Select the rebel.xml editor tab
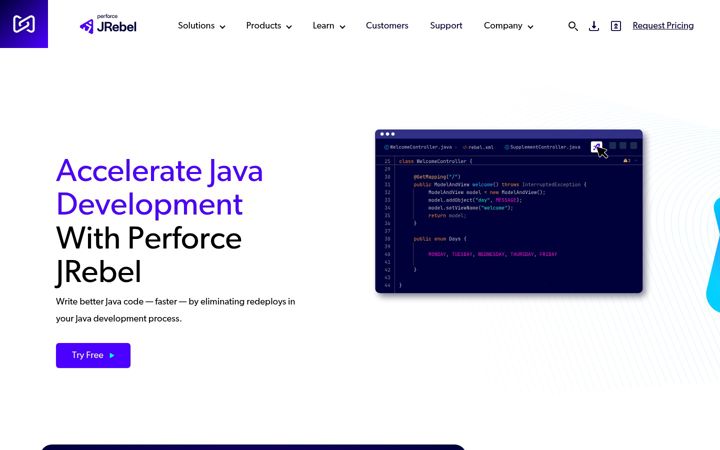The width and height of the screenshot is (720, 450). pos(478,147)
